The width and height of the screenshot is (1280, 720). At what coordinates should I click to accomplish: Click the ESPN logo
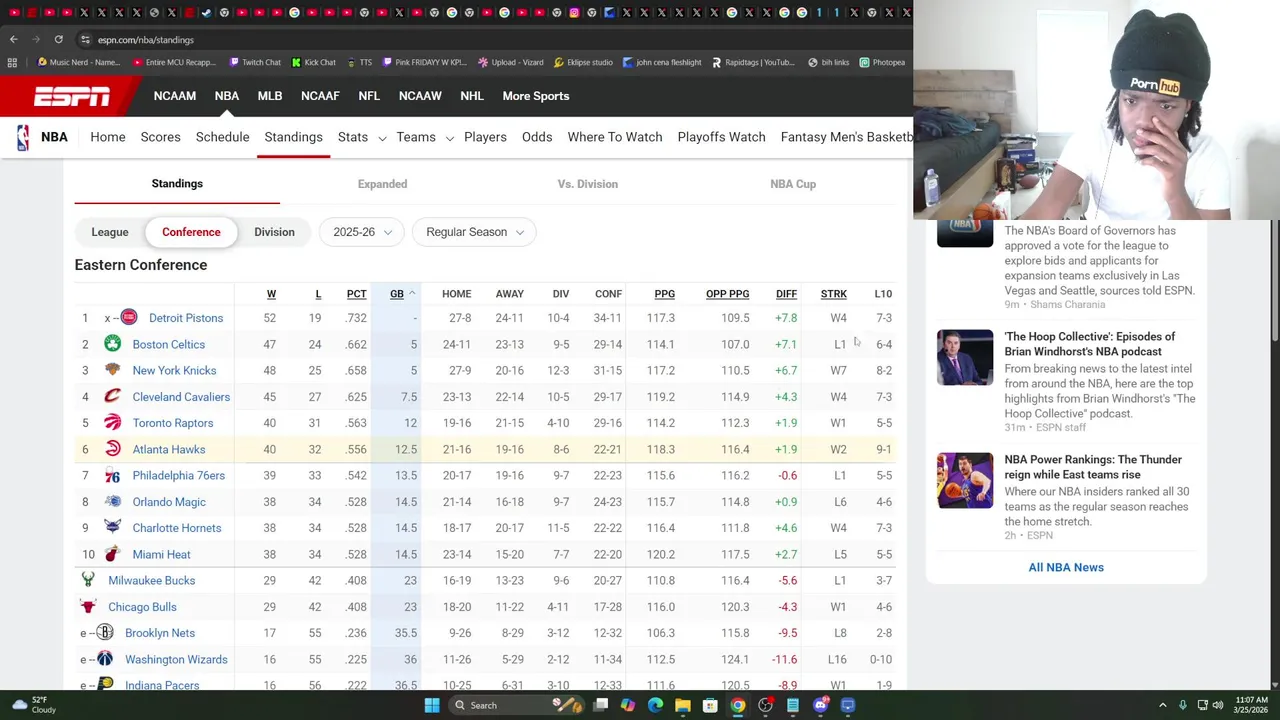(72, 96)
